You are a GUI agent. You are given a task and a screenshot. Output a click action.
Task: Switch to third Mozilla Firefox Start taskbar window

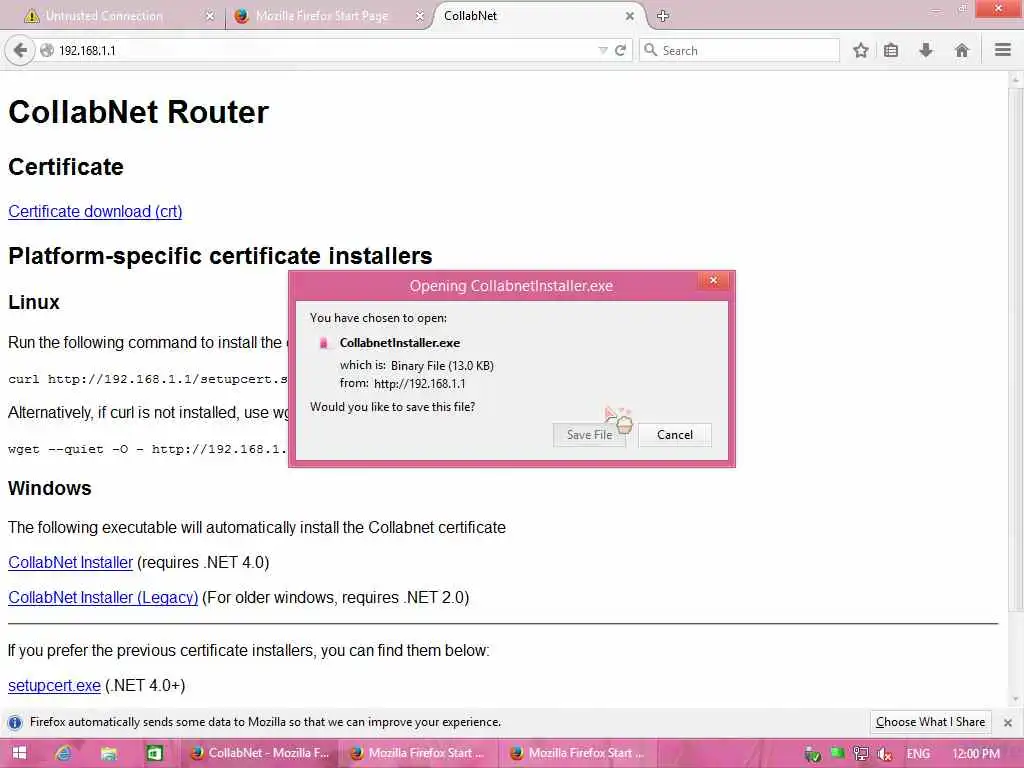(x=578, y=754)
